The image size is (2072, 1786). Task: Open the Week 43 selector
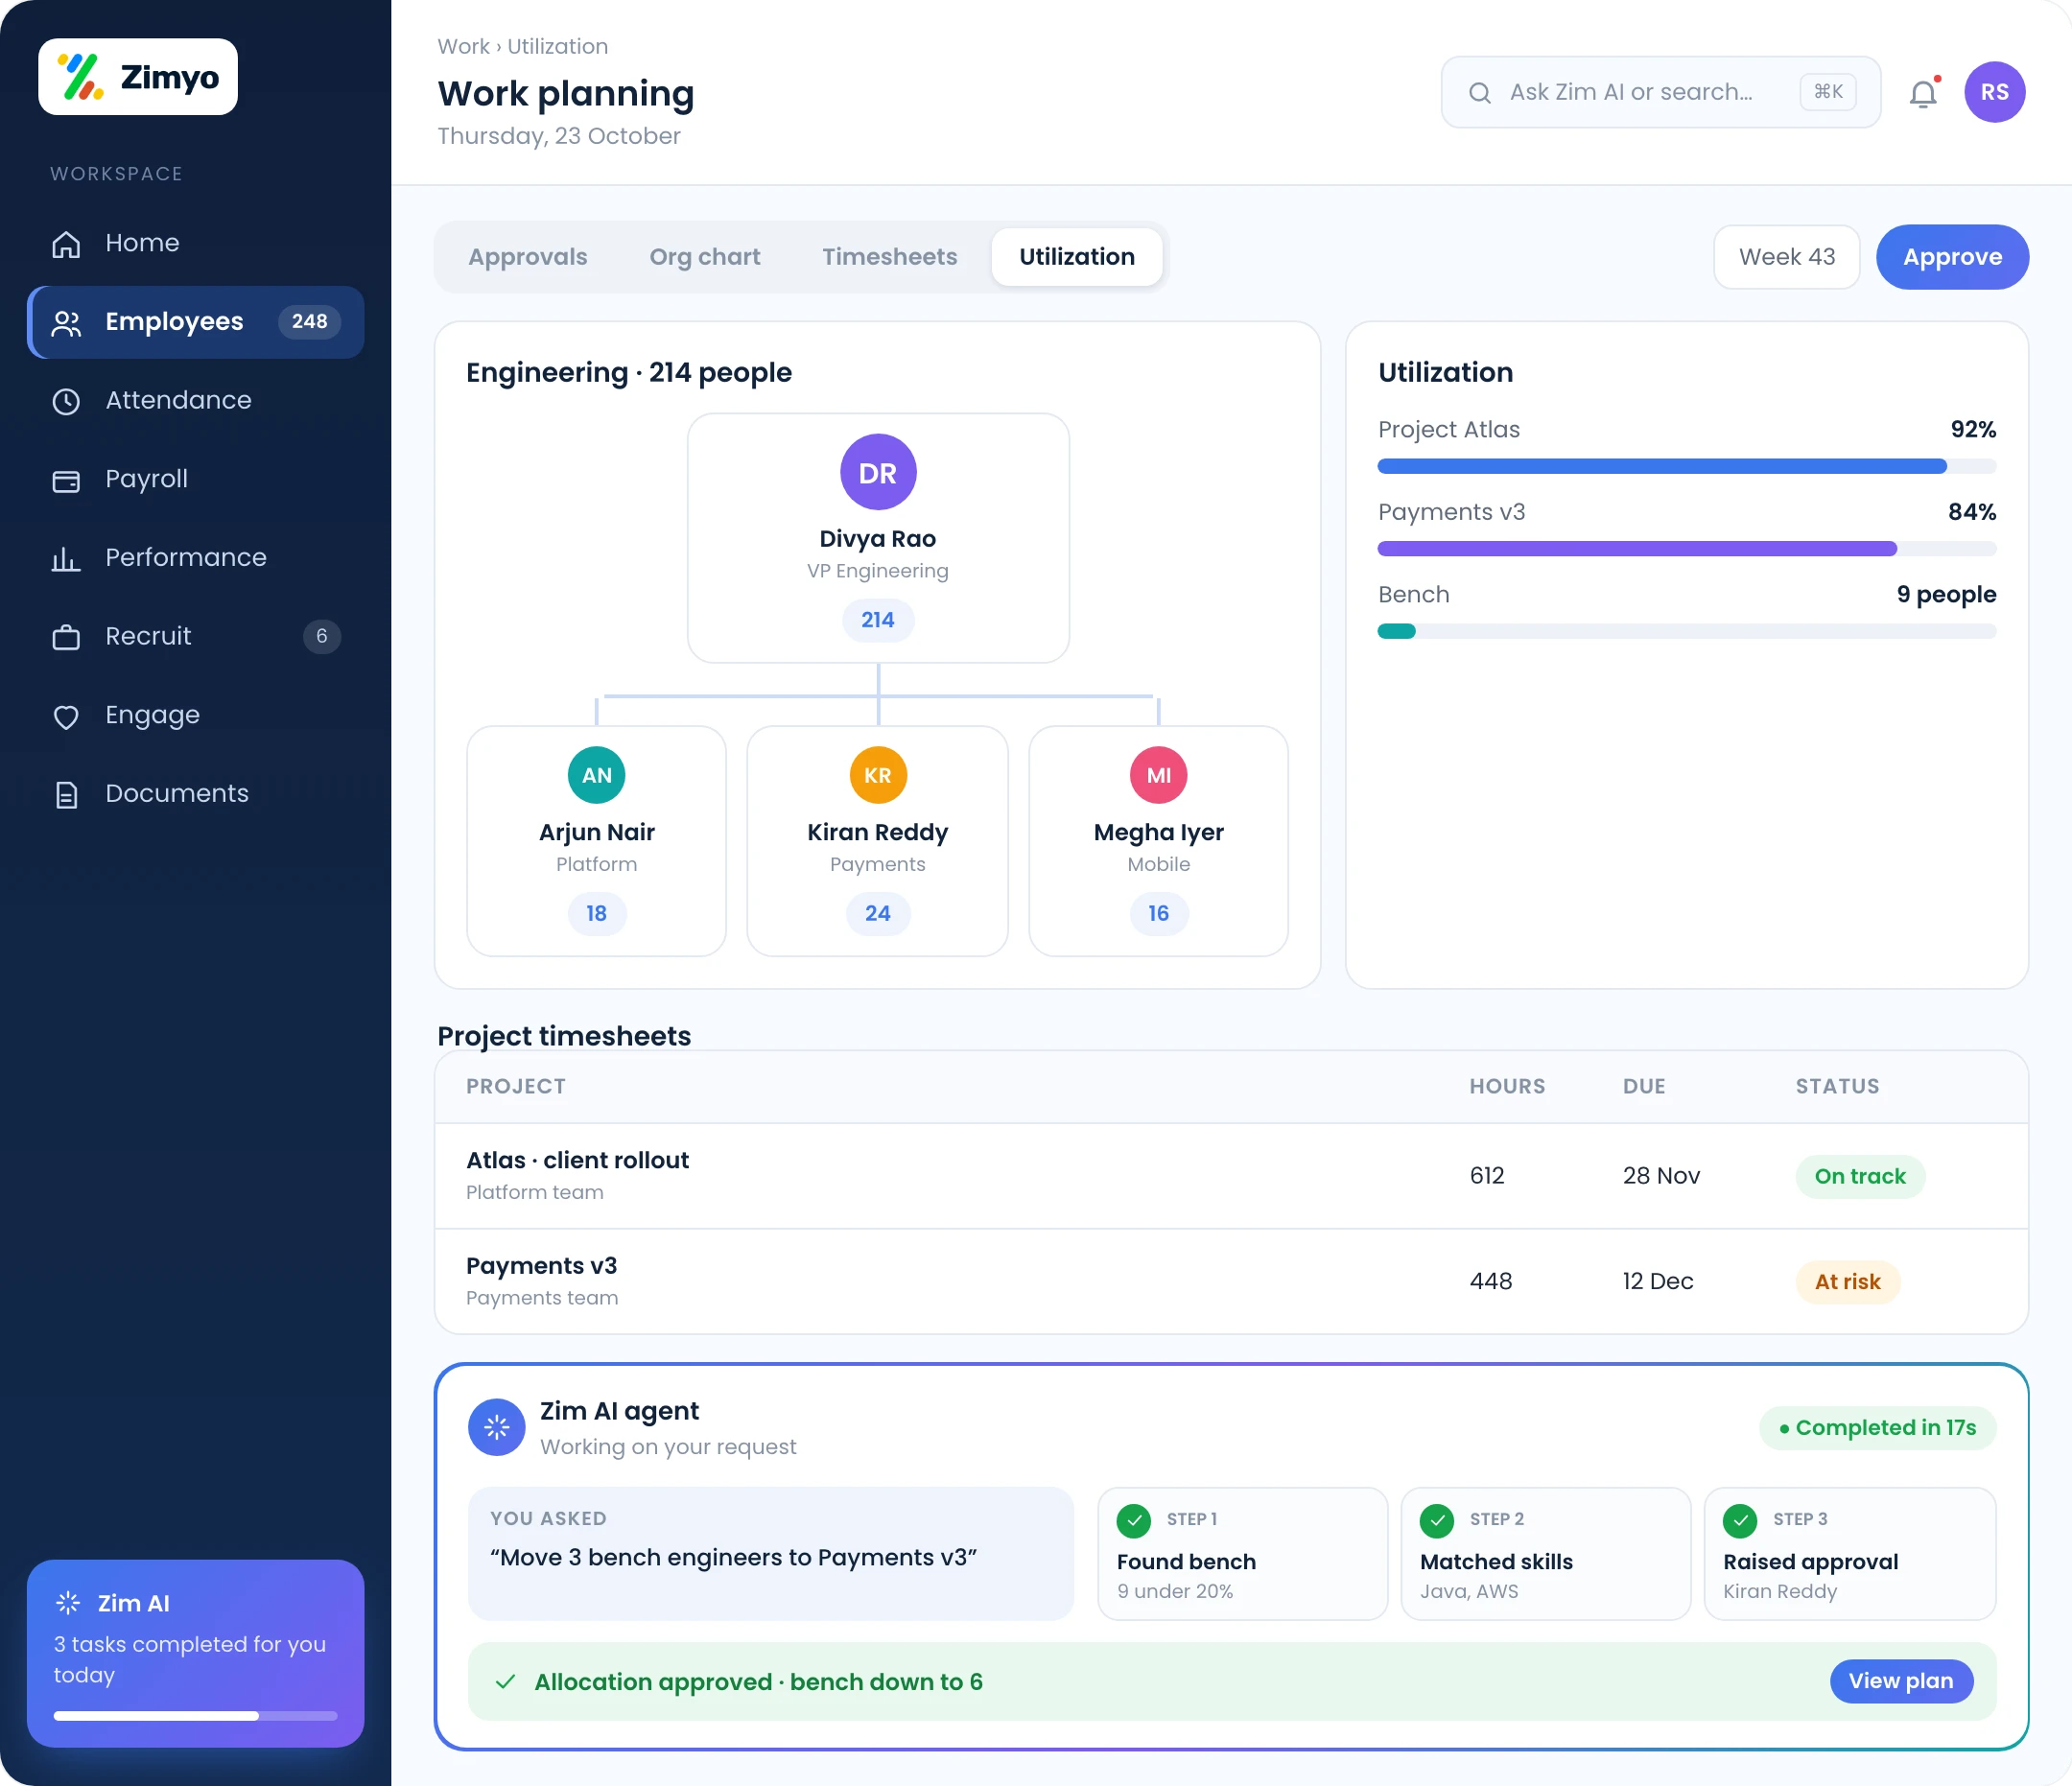click(1787, 257)
